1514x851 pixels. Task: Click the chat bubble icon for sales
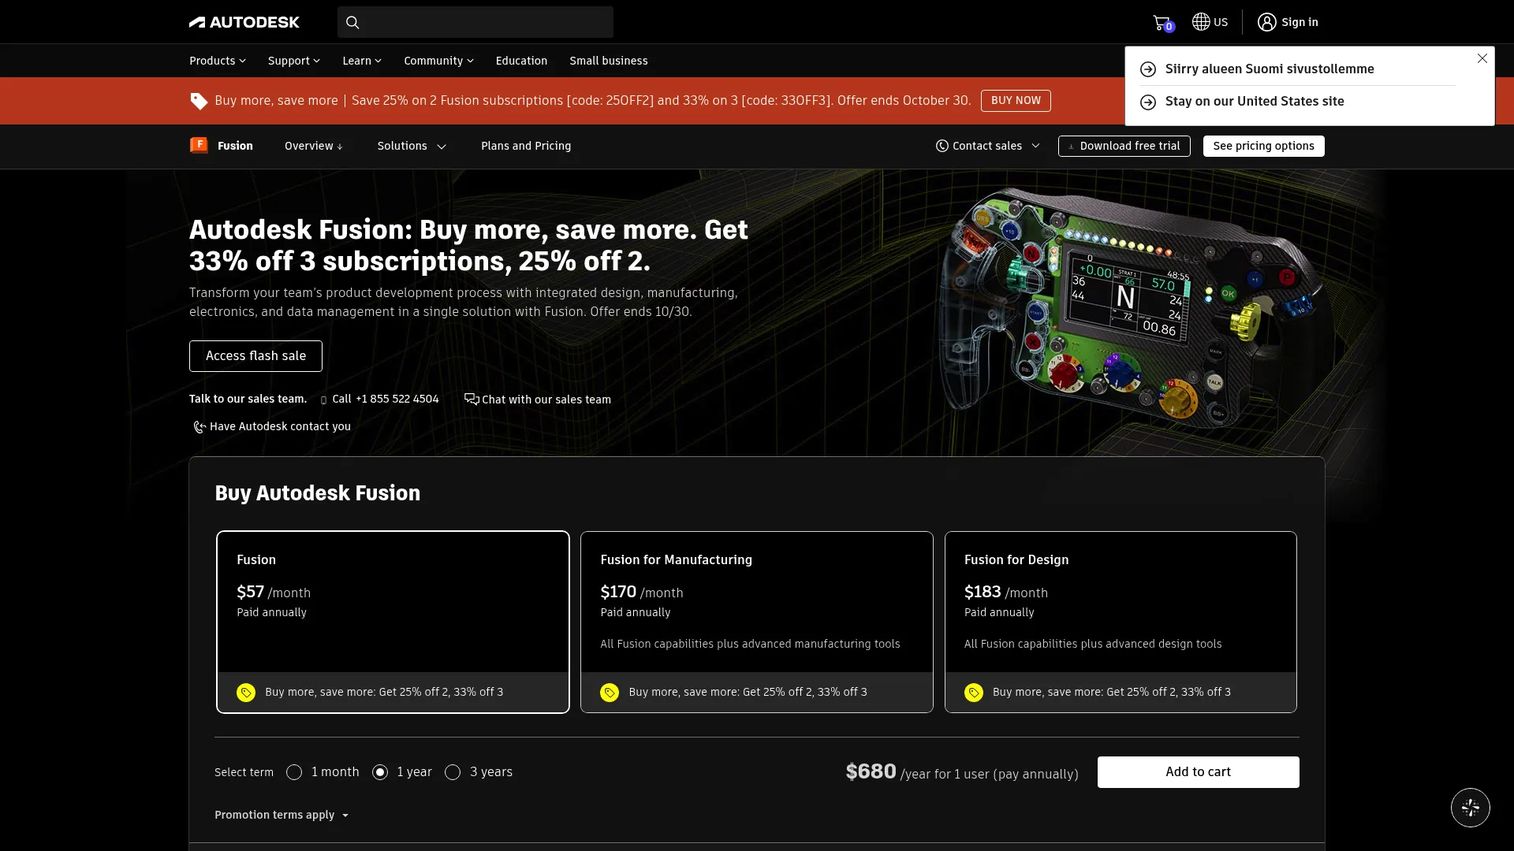pyautogui.click(x=471, y=399)
